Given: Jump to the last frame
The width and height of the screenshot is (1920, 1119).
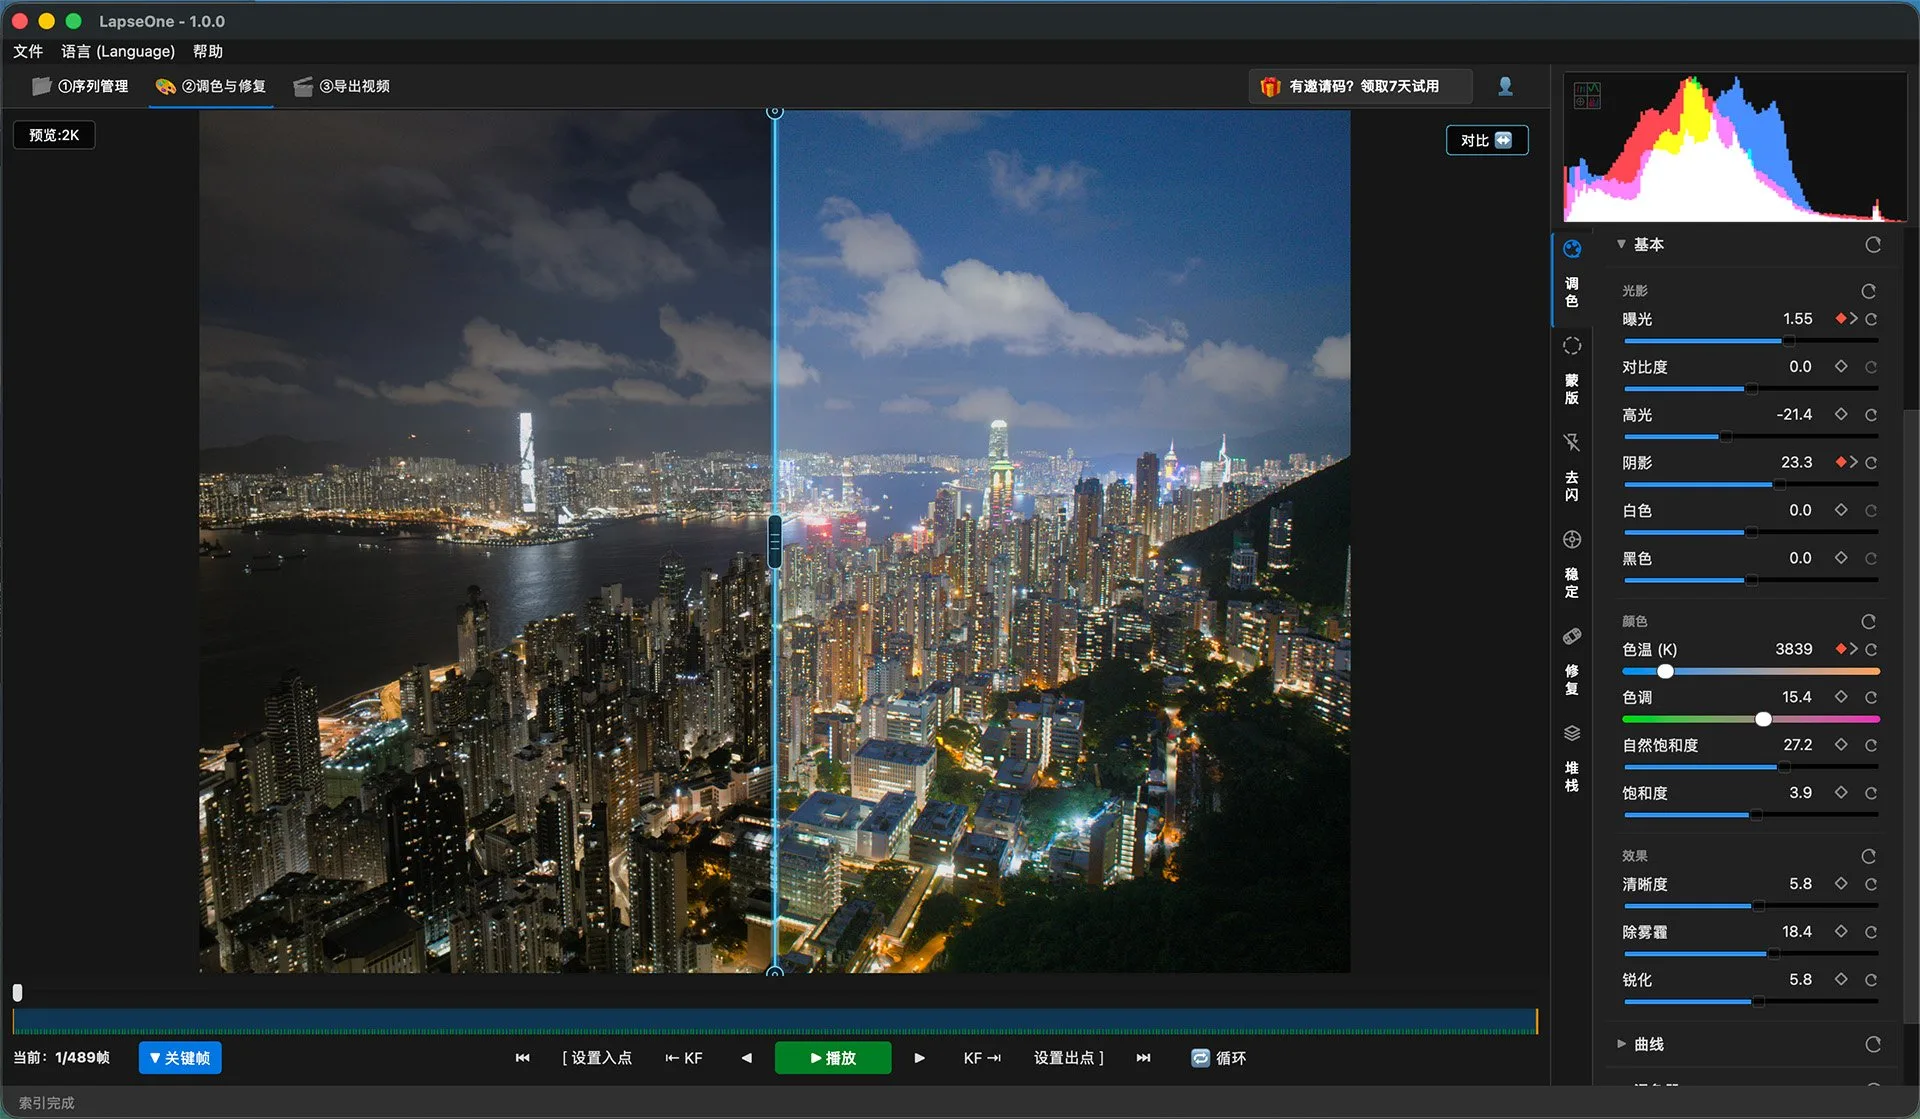Looking at the screenshot, I should (1143, 1058).
